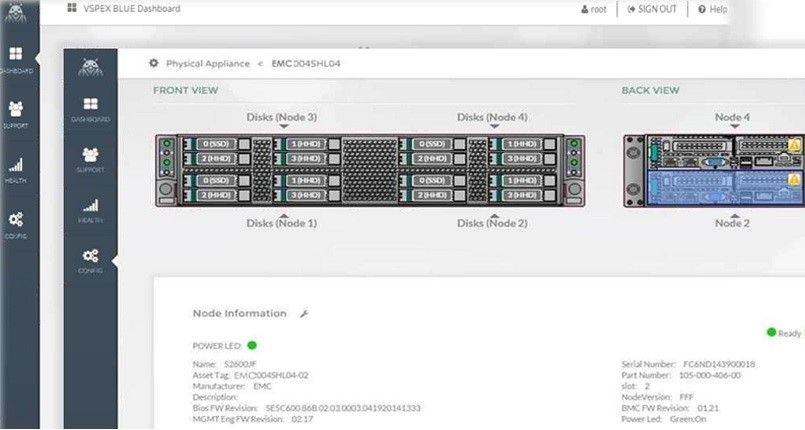Click the asset tag EMC3004SHL04-02
The height and width of the screenshot is (430, 805).
[272, 375]
